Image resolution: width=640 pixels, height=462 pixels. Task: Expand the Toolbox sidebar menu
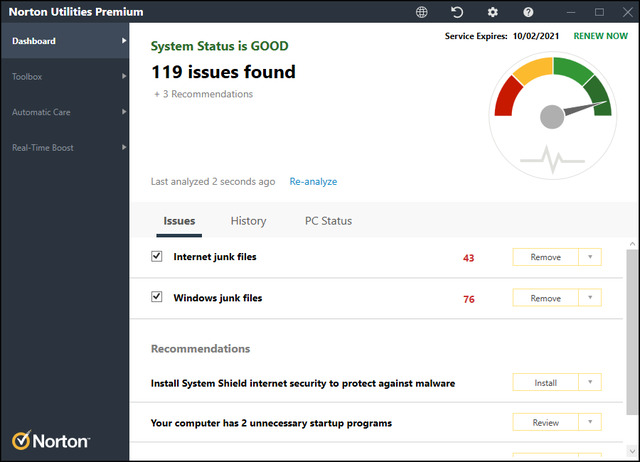(x=65, y=76)
